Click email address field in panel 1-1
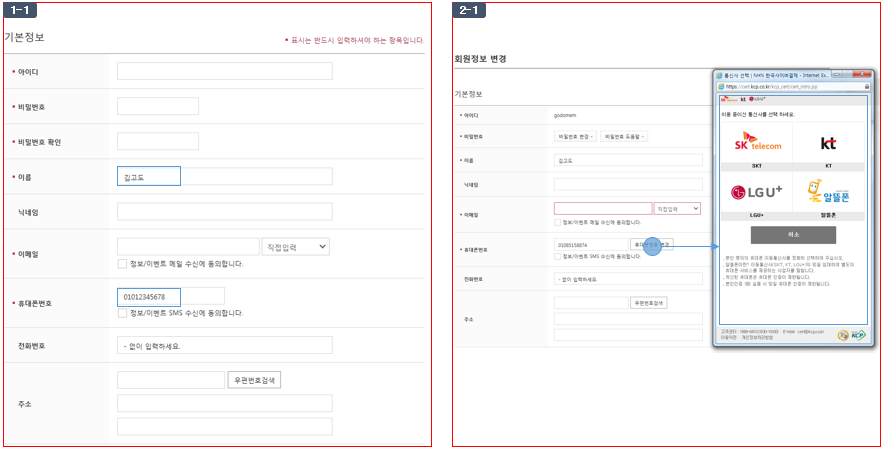 [x=188, y=246]
